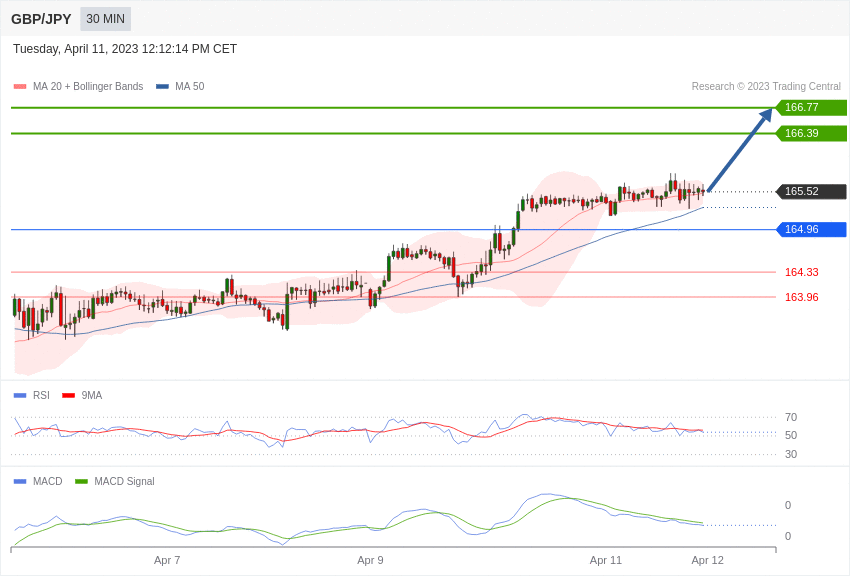This screenshot has height=576, width=850.
Task: Click the 9MA legend label
Action: click(92, 396)
